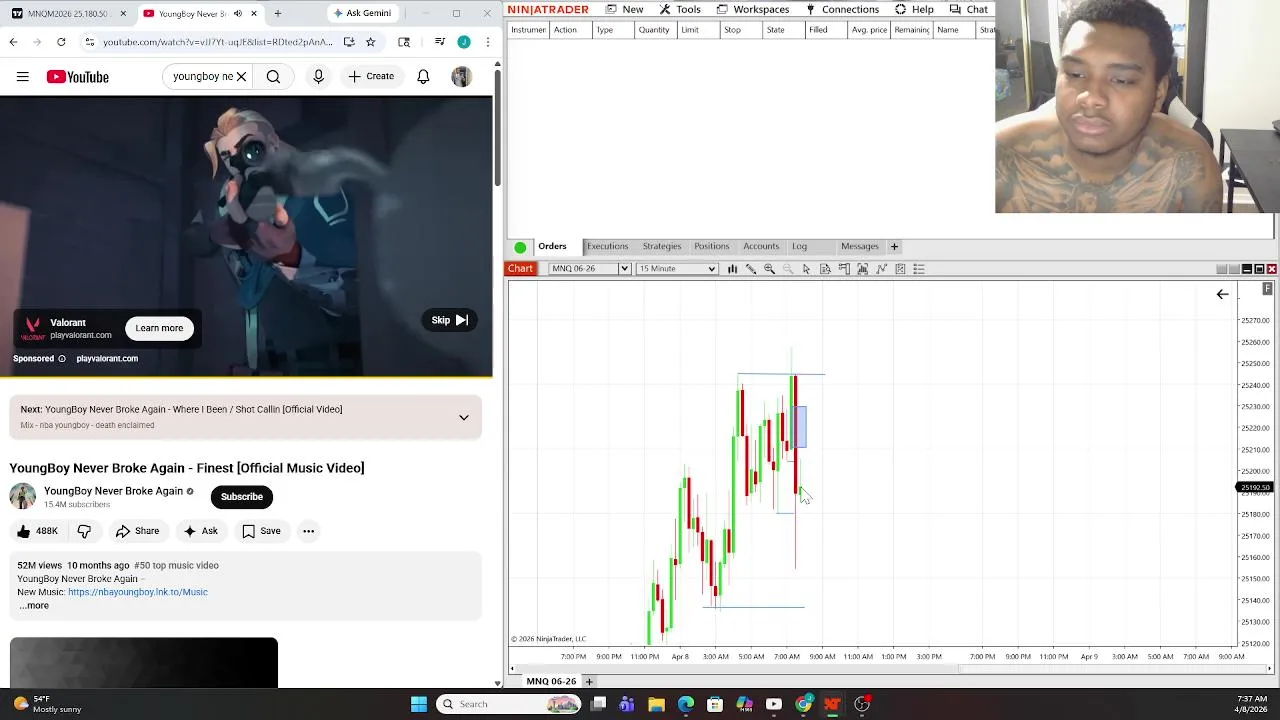Switch to the Executions tab
The width and height of the screenshot is (1280, 720).
click(x=607, y=246)
